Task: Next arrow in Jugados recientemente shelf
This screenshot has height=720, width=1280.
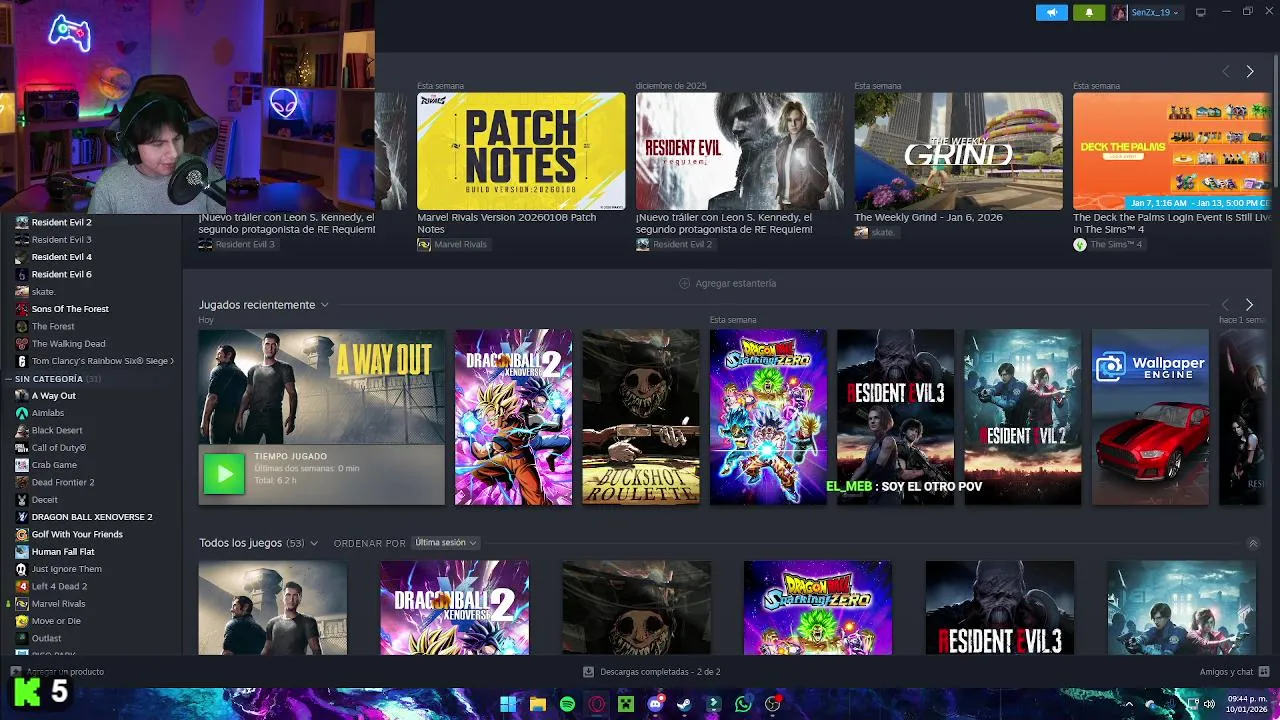Action: (x=1249, y=304)
